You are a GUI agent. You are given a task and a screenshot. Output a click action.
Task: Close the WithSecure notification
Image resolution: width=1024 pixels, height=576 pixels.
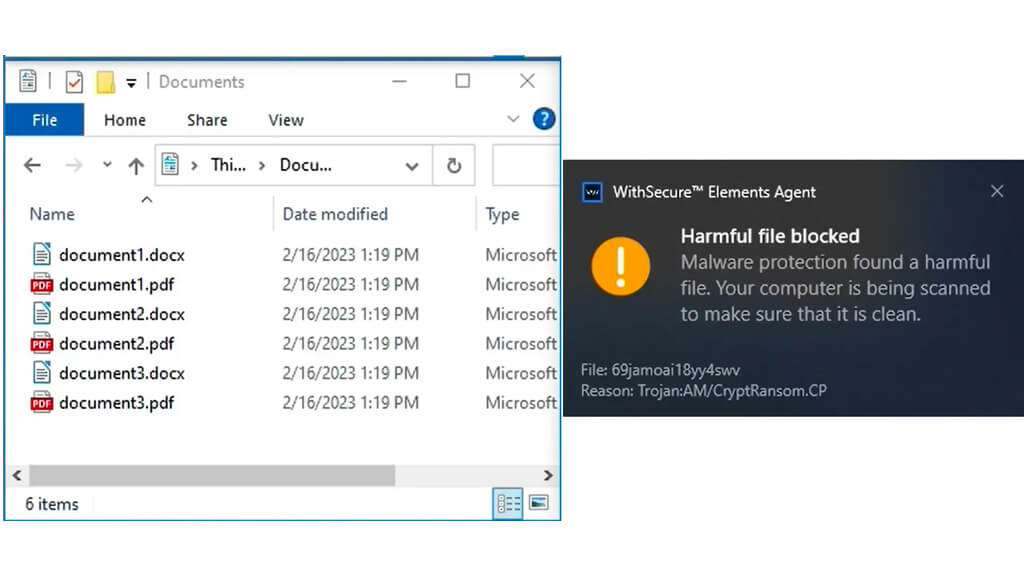(x=997, y=191)
